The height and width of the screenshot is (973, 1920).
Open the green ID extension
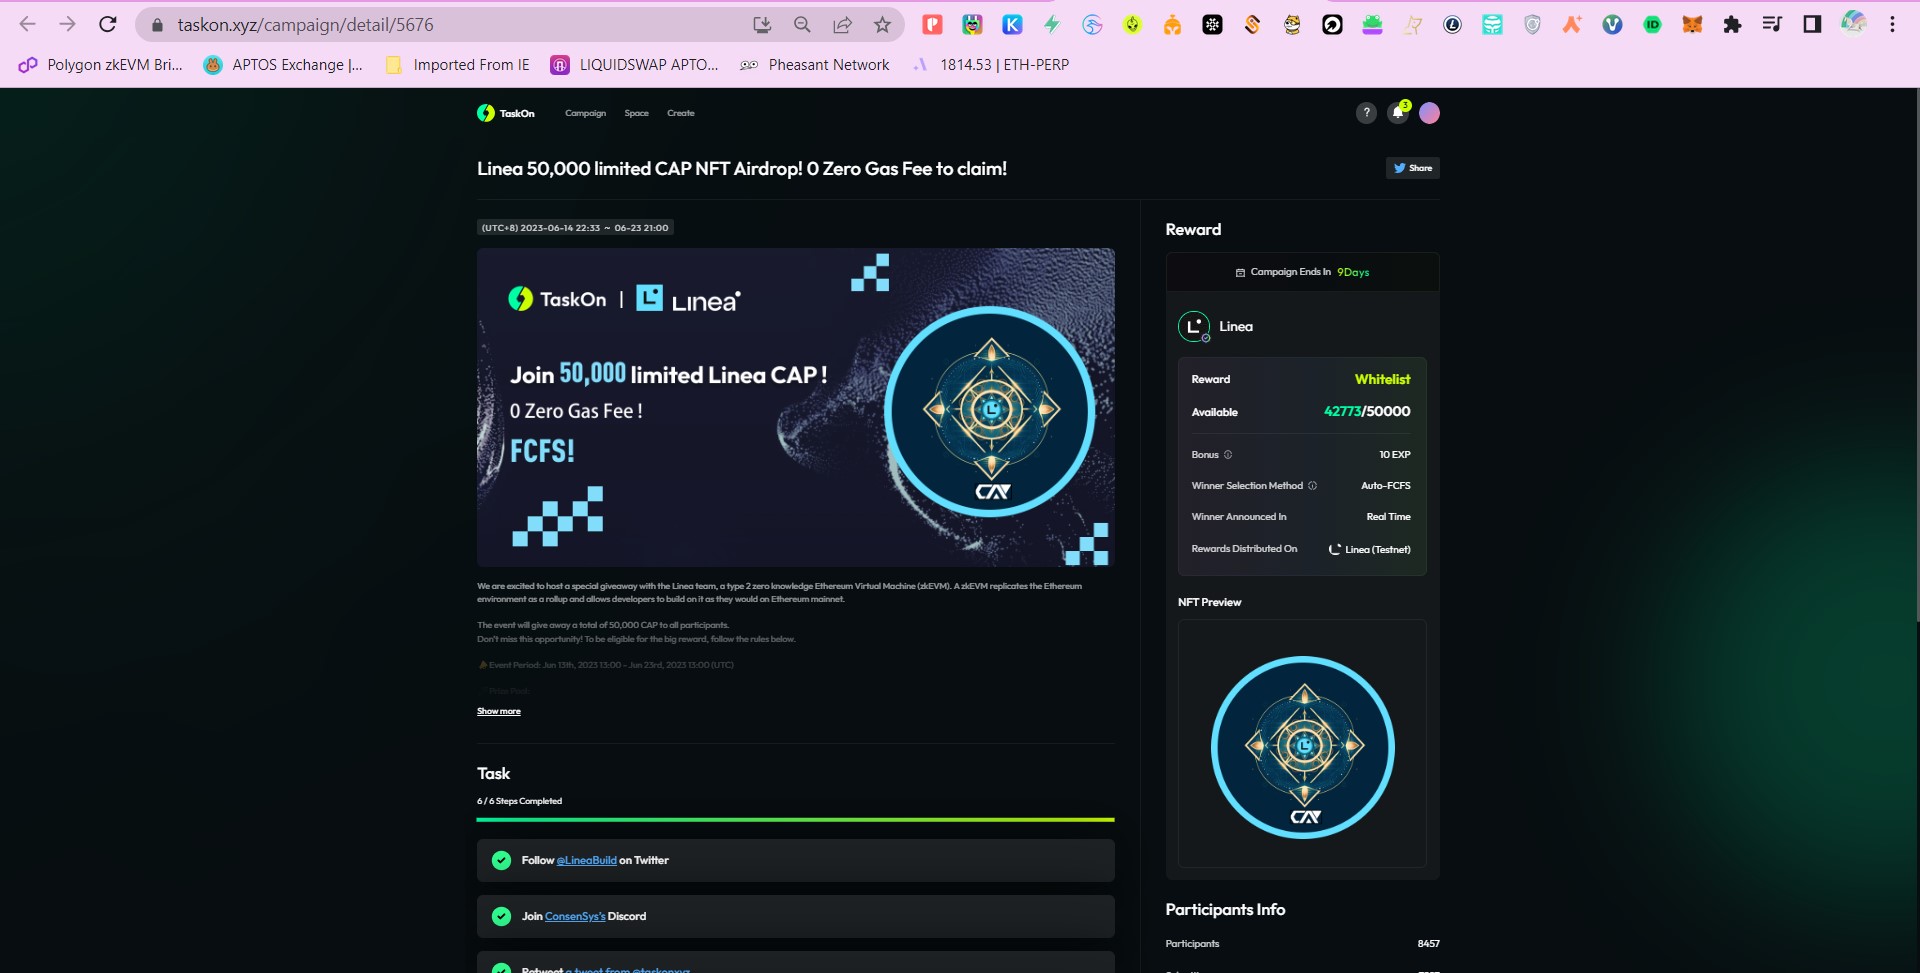click(x=1652, y=25)
